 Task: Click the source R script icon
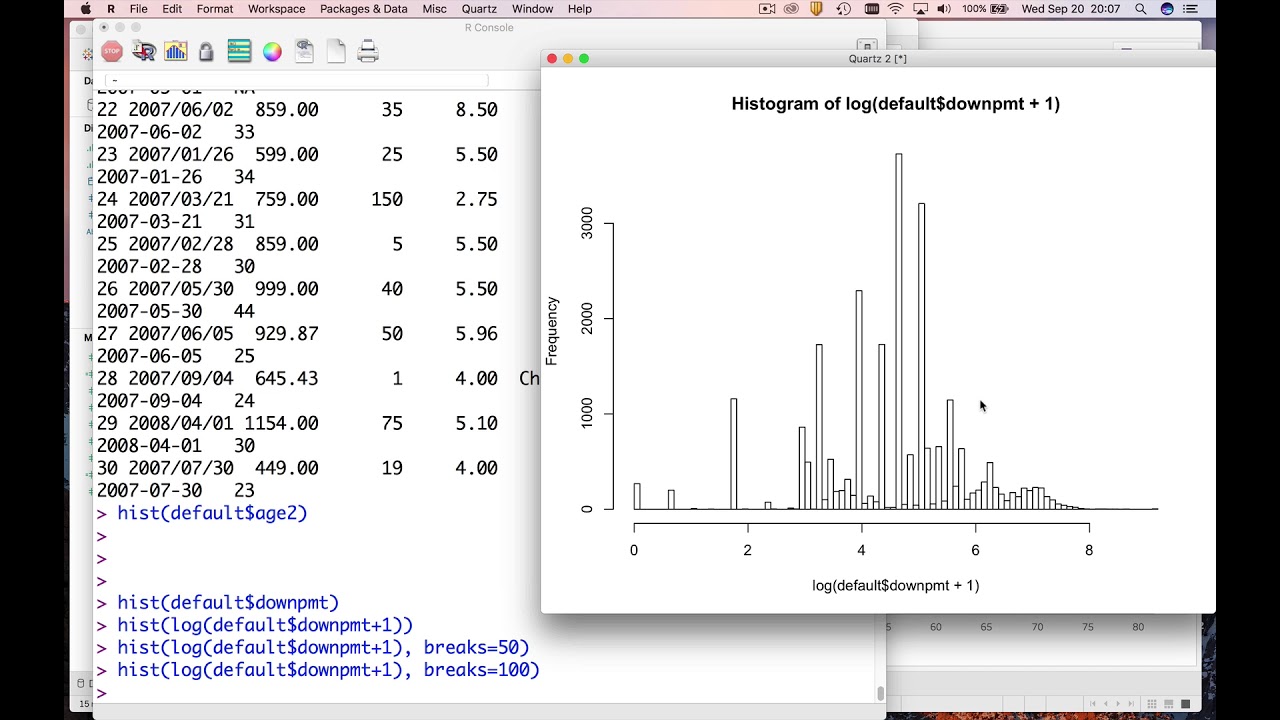tap(144, 51)
